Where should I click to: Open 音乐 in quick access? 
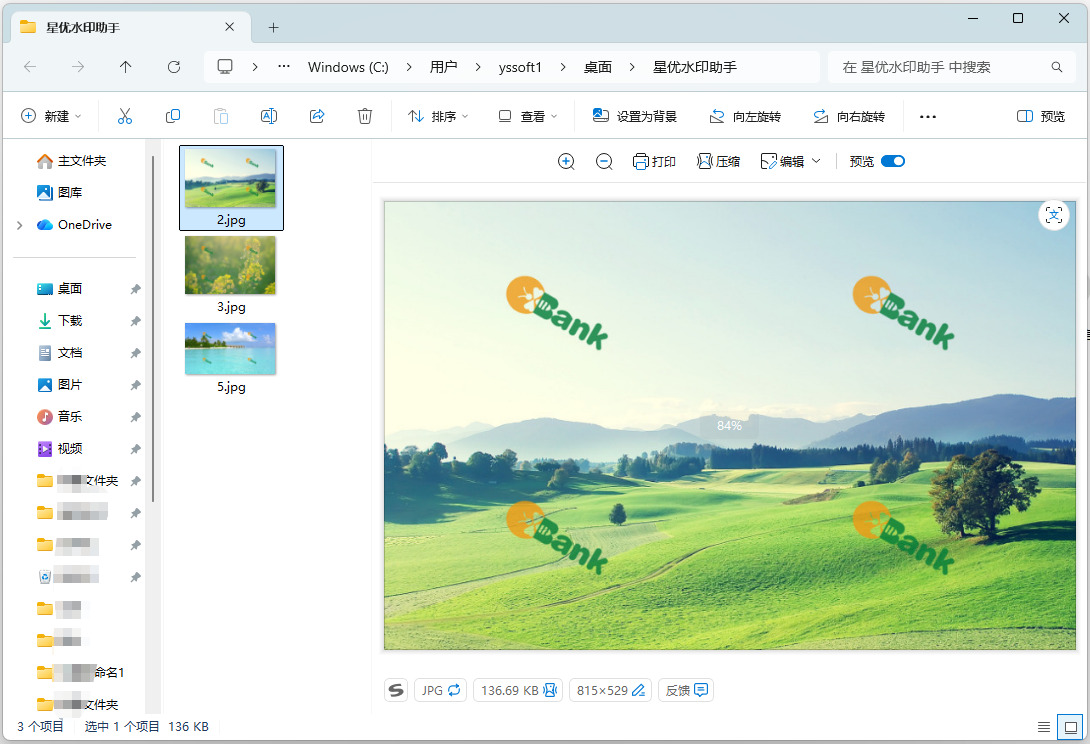point(60,417)
